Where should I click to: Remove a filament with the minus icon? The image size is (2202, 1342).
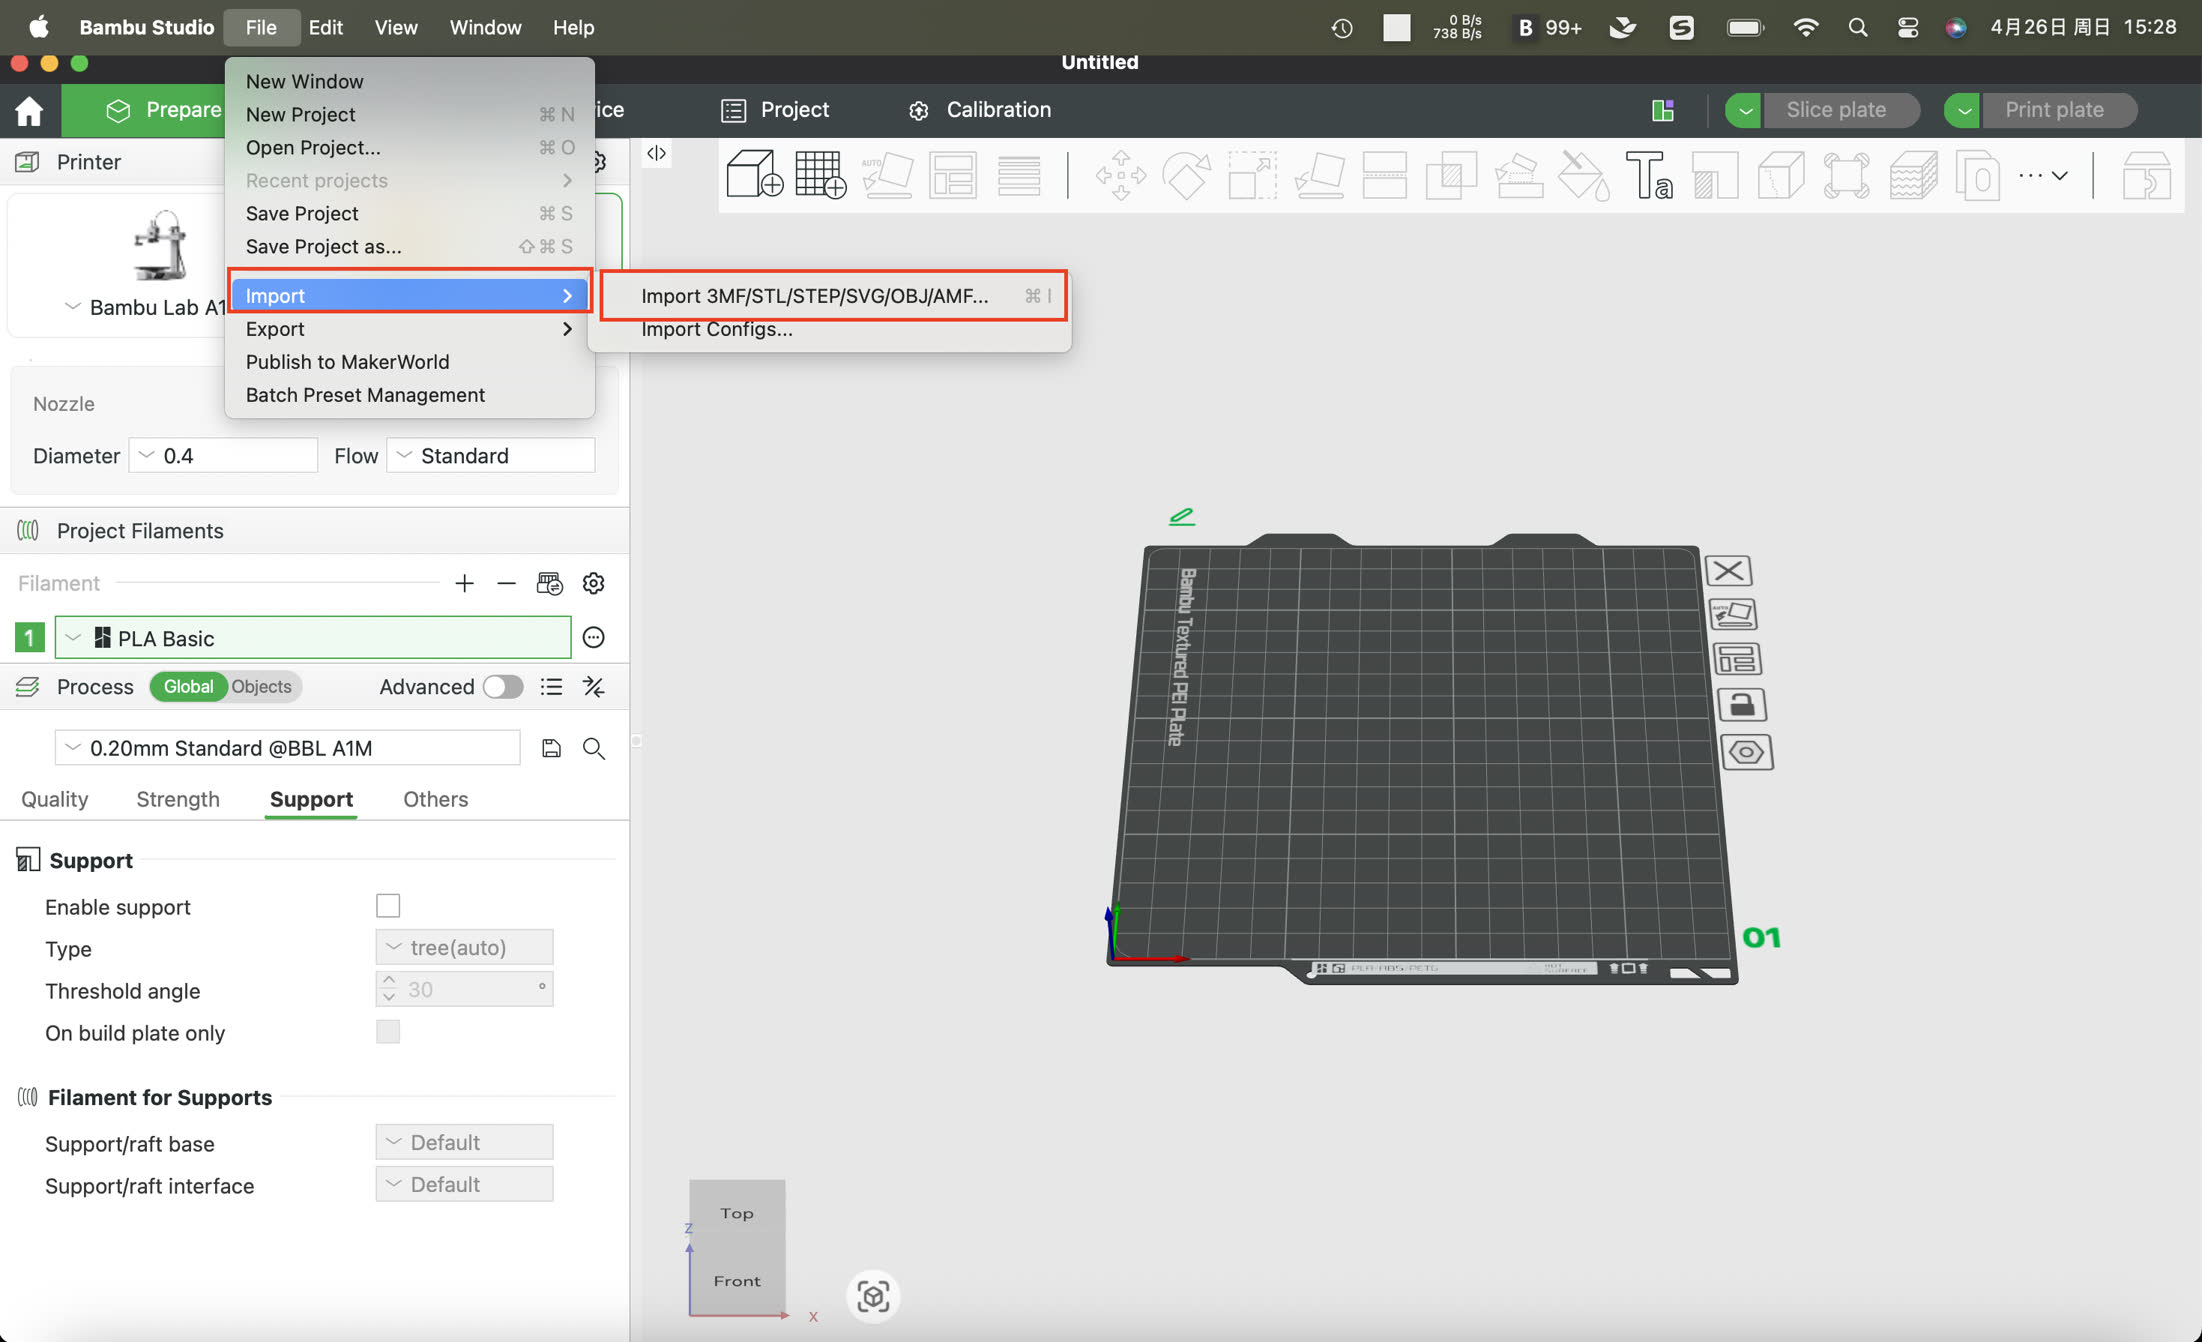[x=506, y=583]
